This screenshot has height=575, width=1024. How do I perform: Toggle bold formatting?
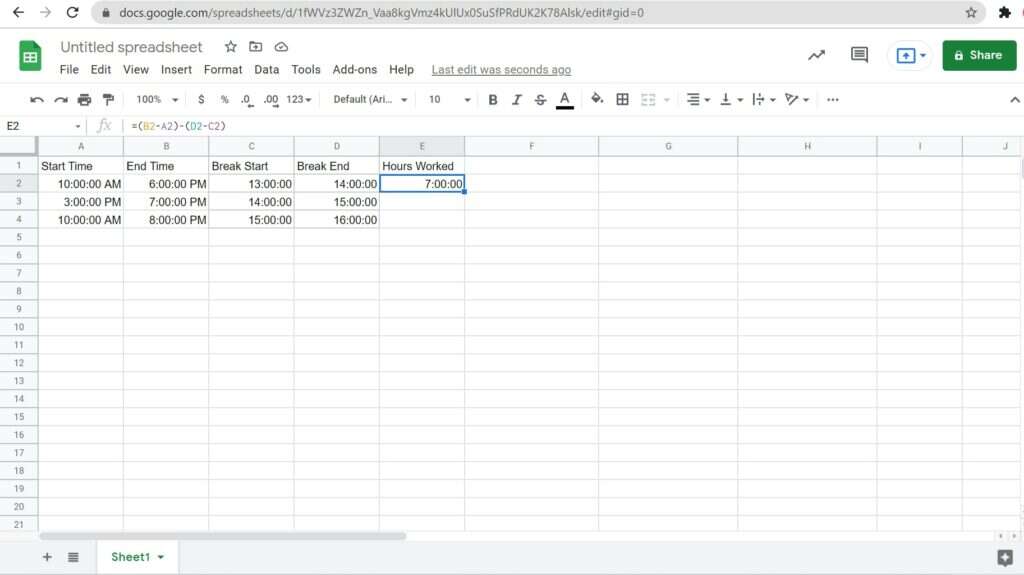point(493,100)
